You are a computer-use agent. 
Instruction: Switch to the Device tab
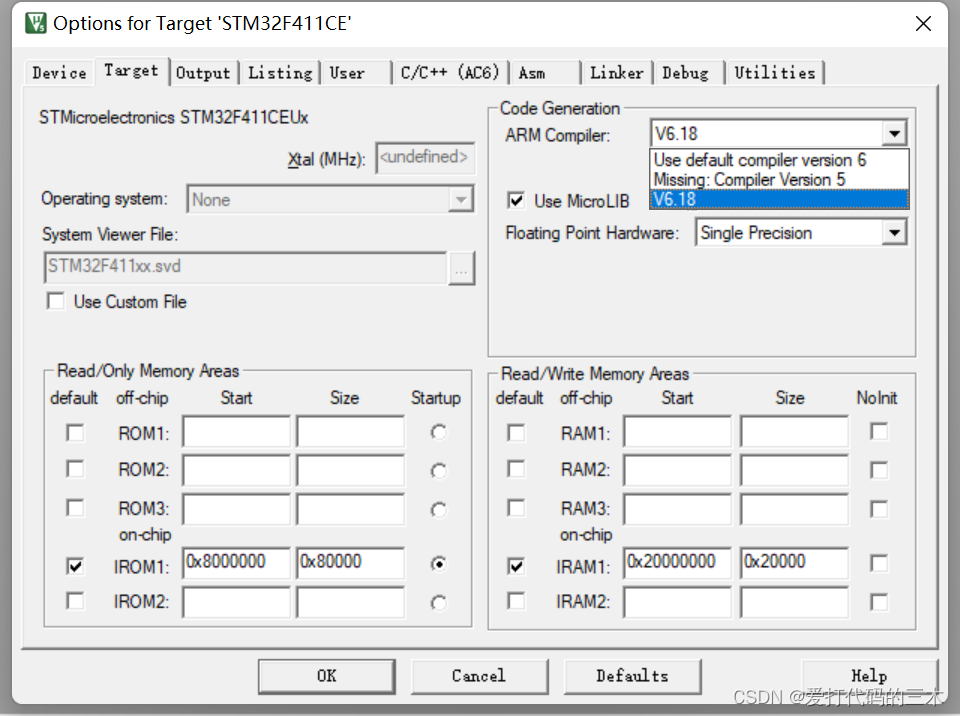point(59,73)
